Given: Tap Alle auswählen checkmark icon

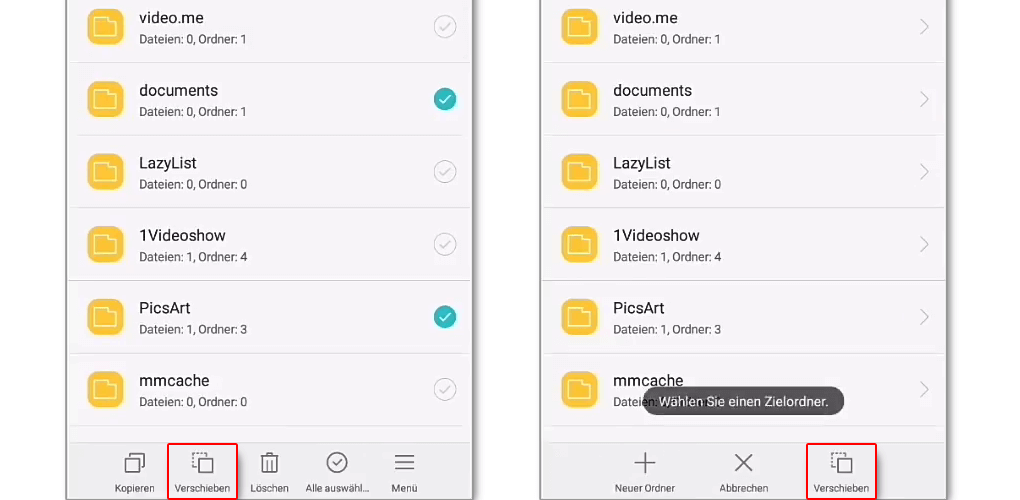Looking at the screenshot, I should pos(337,462).
